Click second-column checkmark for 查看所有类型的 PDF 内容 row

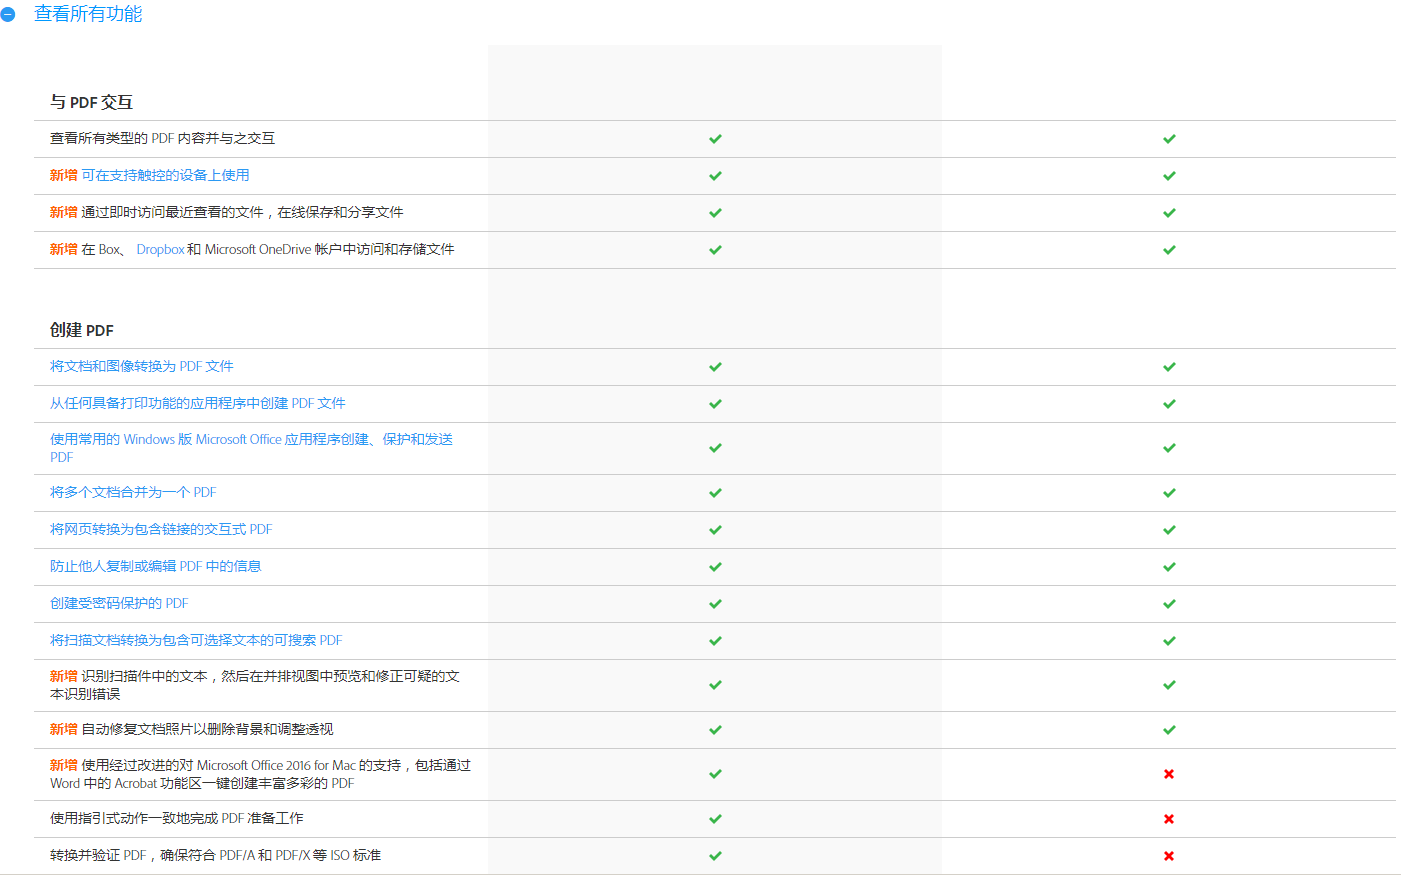[x=1169, y=139]
